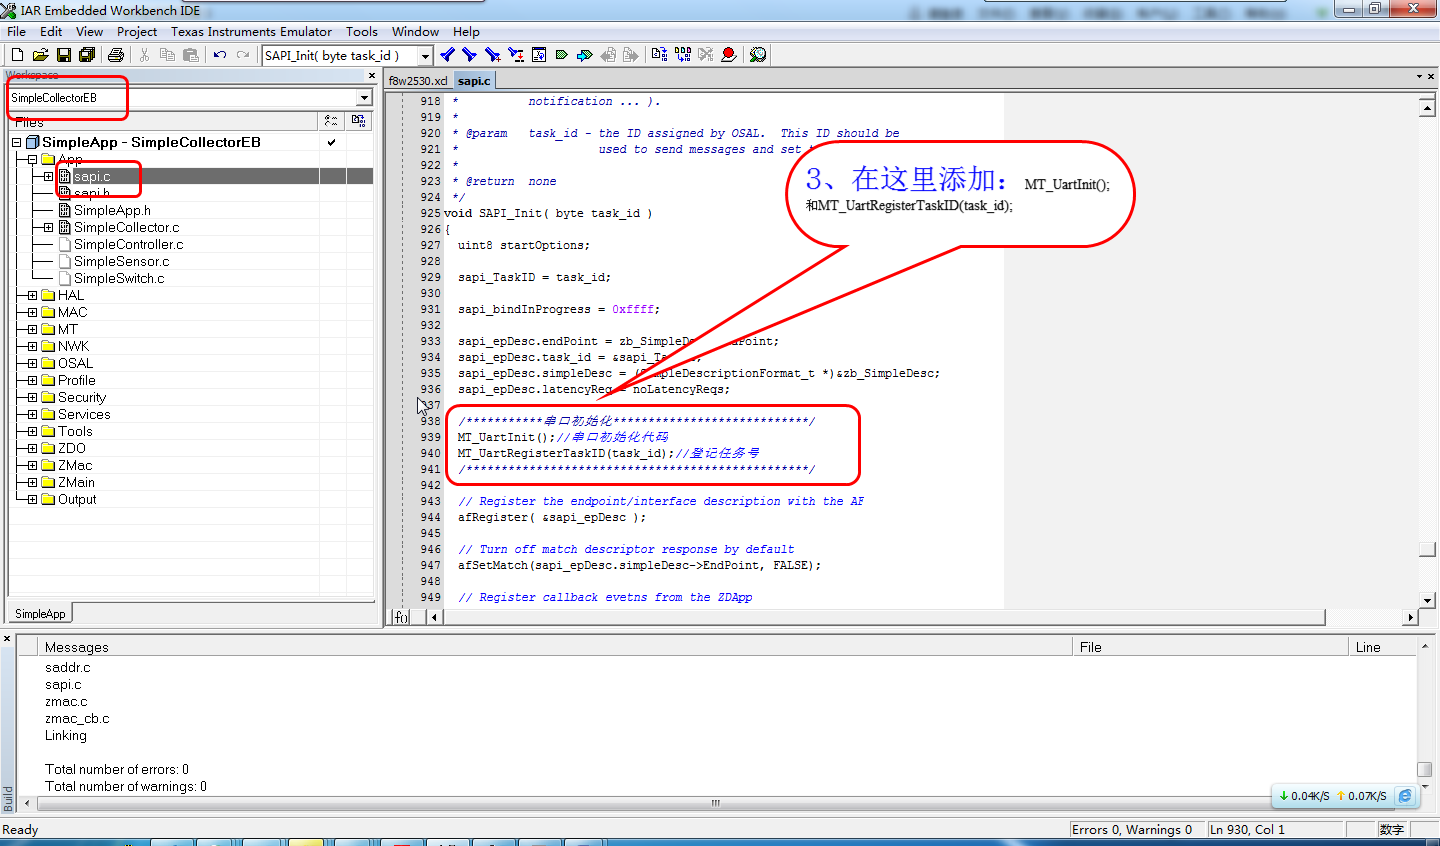The width and height of the screenshot is (1440, 846).
Task: Open the function list dropdown arrow
Action: click(425, 56)
